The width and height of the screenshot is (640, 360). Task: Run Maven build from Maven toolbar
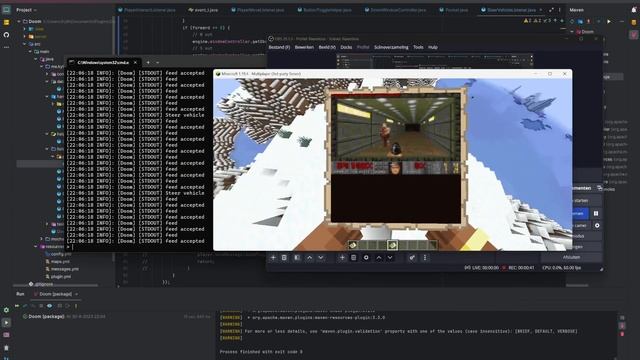pos(609,21)
